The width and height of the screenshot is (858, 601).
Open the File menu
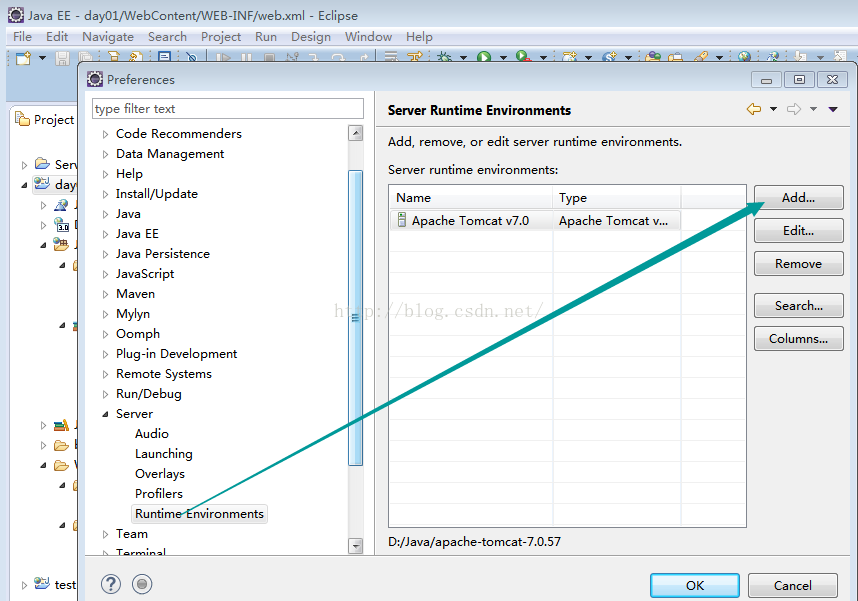[x=22, y=37]
